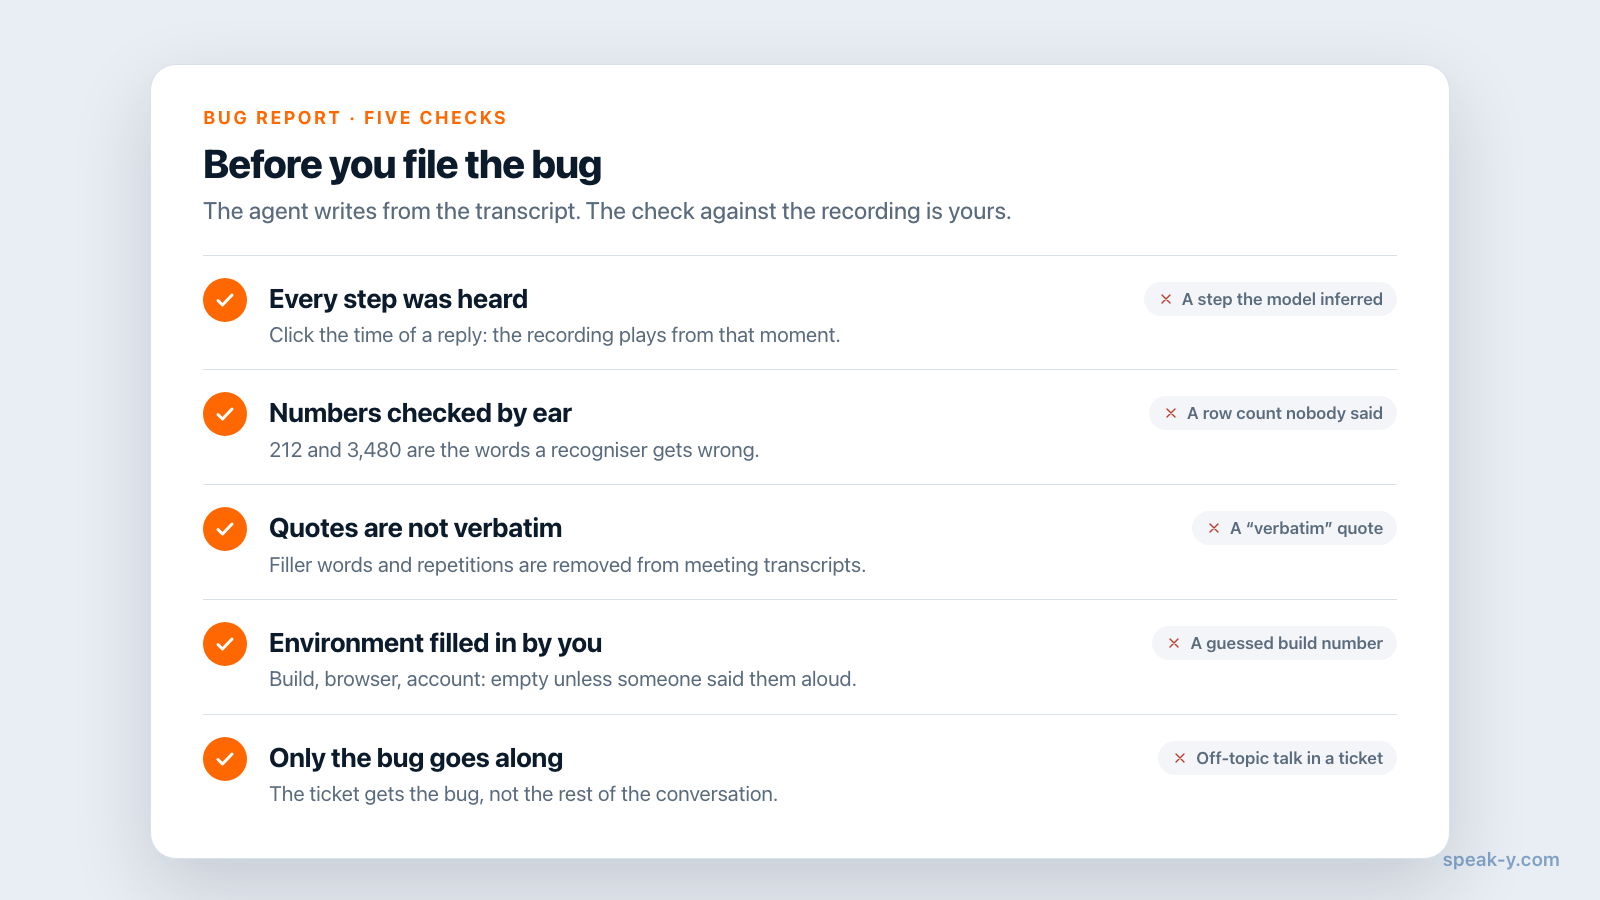The image size is (1600, 900).
Task: Click the 'Environment filled in by you' title
Action: [x=435, y=643]
